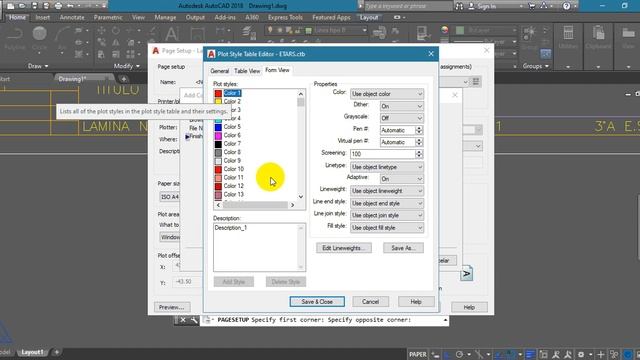Click Help button in Page Setup window
The height and width of the screenshot is (360, 640).
[x=469, y=307]
